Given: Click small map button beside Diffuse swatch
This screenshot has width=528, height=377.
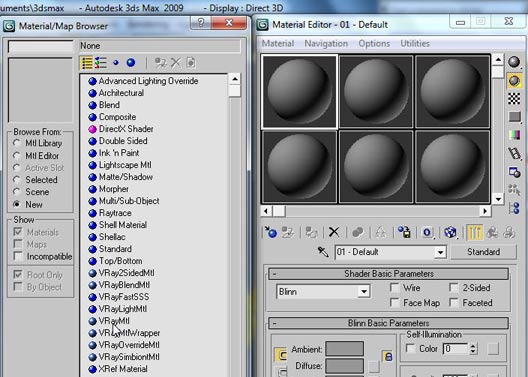Looking at the screenshot, I should click(374, 366).
